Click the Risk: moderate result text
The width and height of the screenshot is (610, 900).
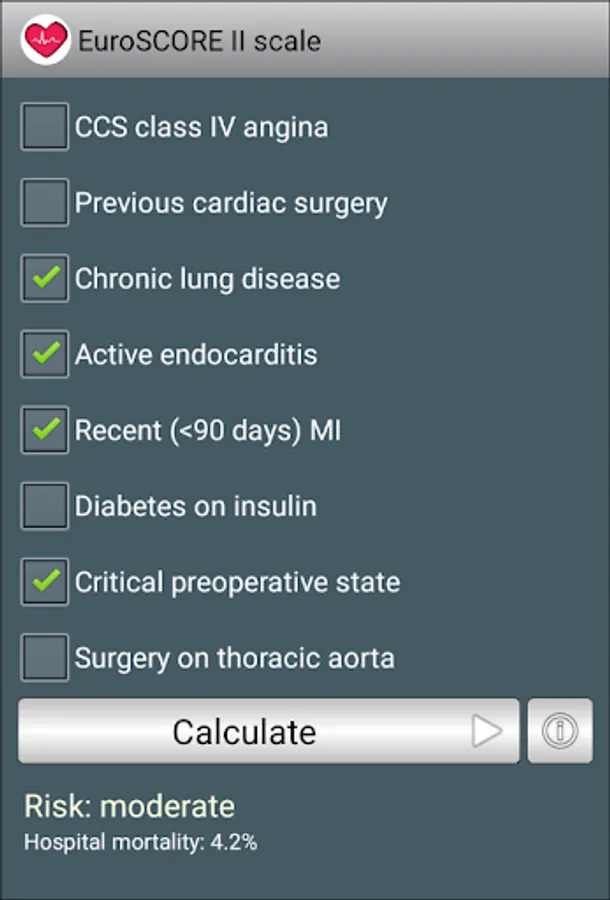coord(130,806)
